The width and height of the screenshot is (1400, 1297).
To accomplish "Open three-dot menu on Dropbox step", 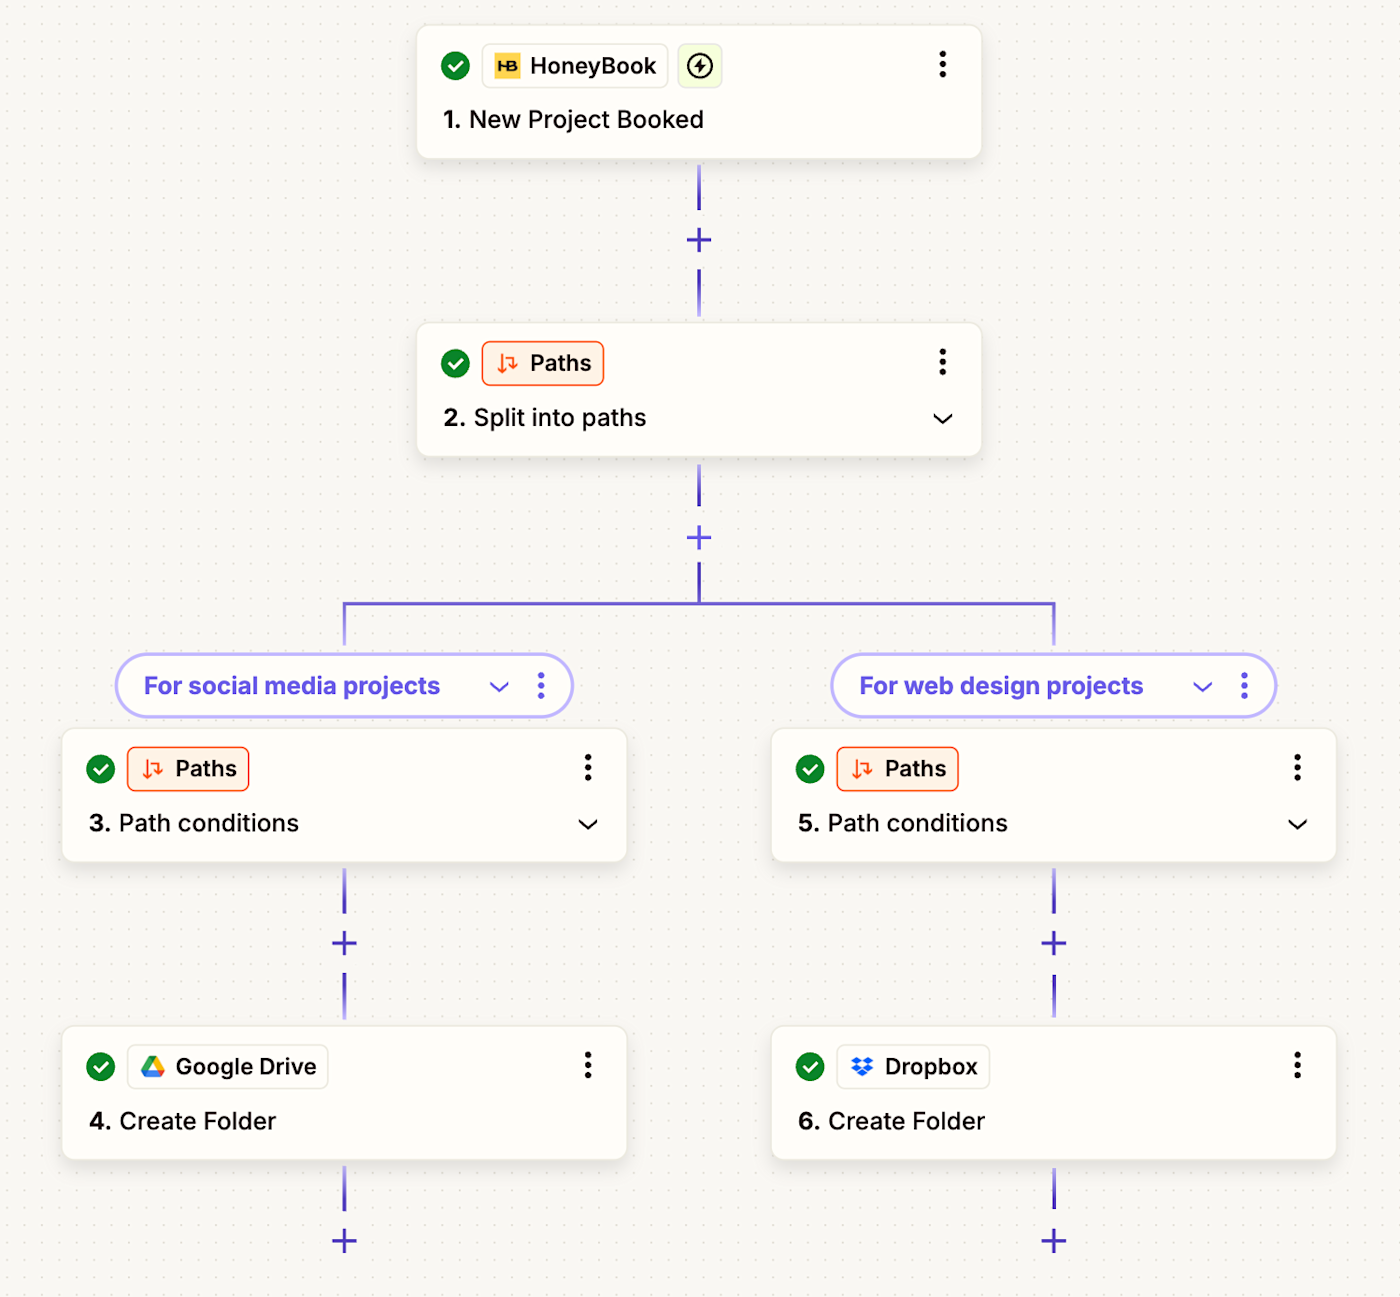I will pos(1297,1066).
